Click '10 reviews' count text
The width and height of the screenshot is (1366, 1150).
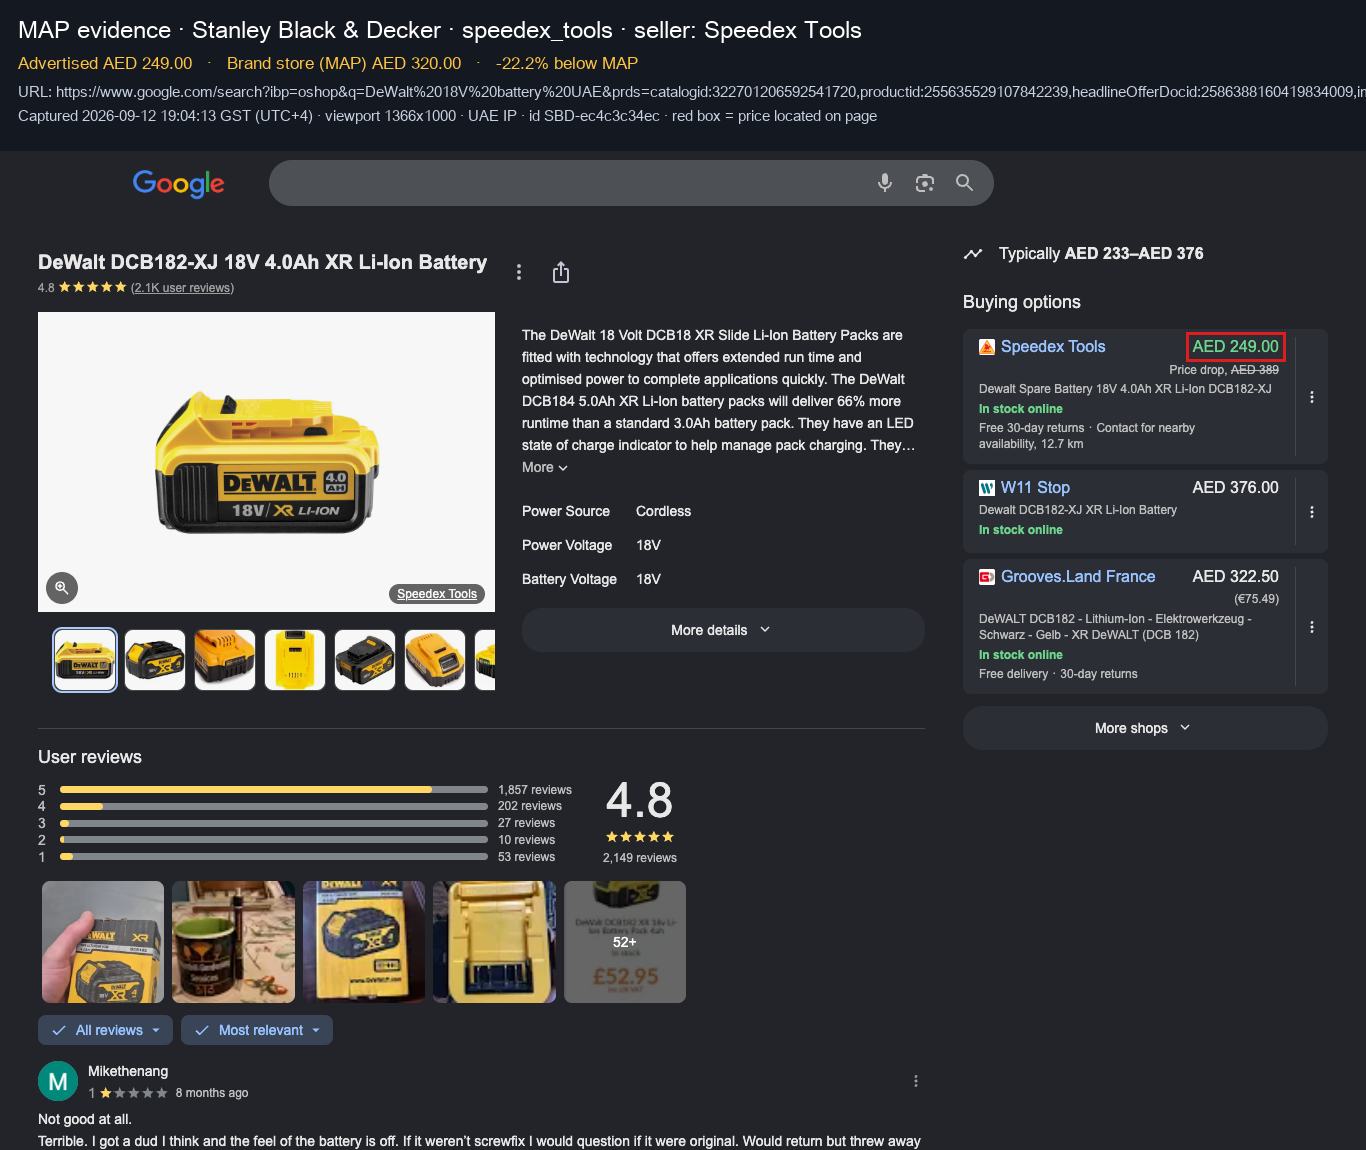[x=527, y=840]
